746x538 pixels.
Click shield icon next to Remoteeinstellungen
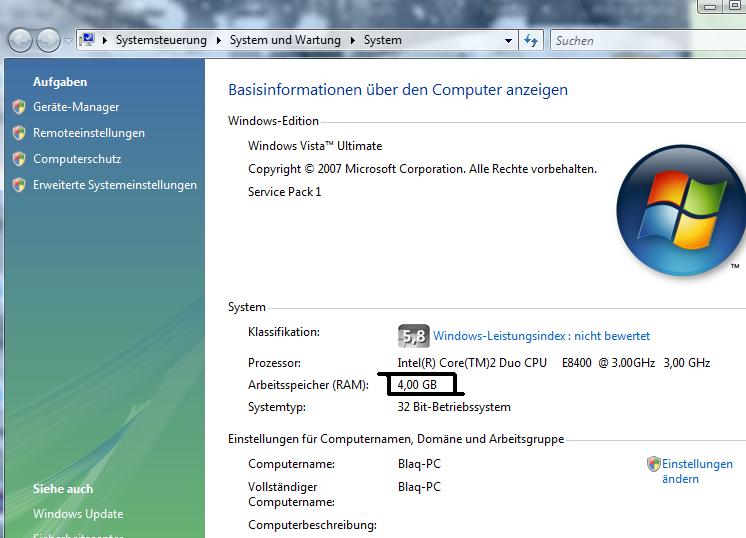(x=19, y=133)
